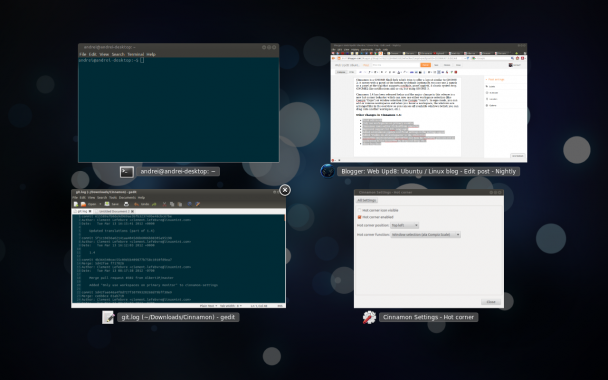This screenshot has height=380, width=608.
Task: Click the Cinnamon Settings gear icon
Action: [369, 317]
